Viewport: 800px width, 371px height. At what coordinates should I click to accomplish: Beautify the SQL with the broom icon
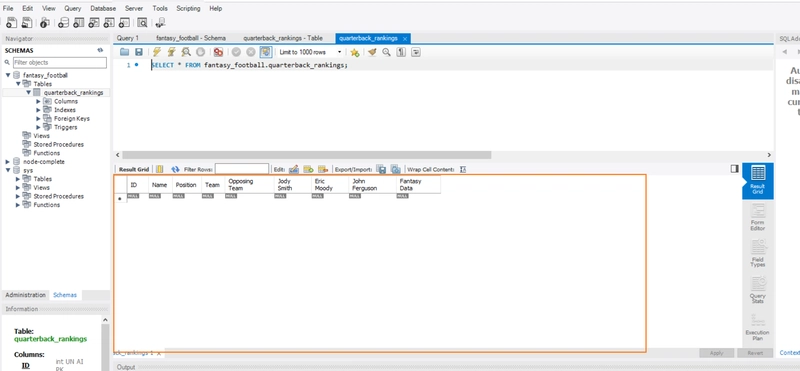[372, 52]
